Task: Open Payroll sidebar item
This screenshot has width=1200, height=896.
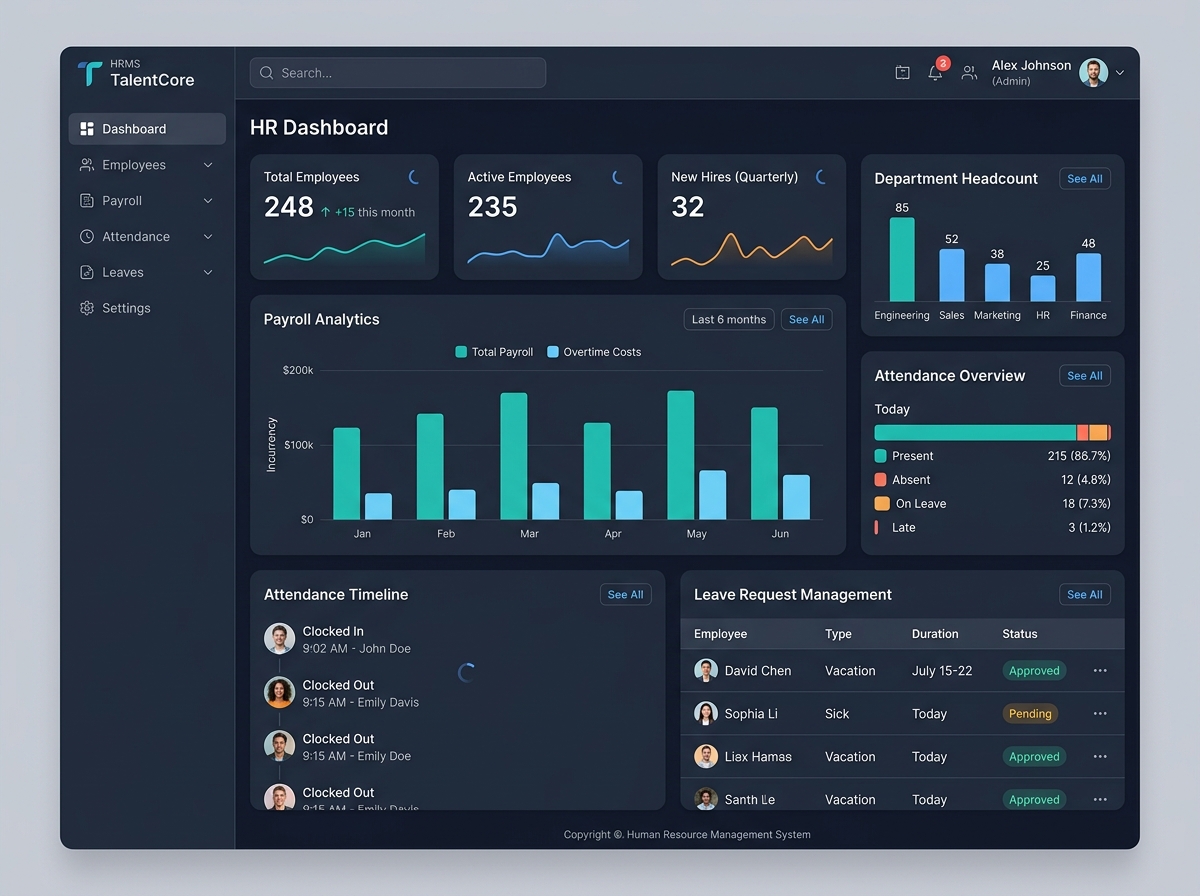Action: coord(147,201)
